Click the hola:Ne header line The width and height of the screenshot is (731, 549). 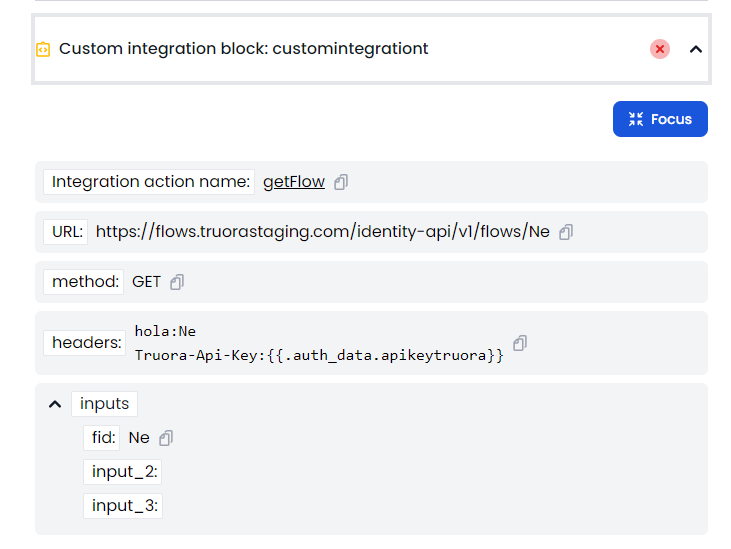[165, 331]
